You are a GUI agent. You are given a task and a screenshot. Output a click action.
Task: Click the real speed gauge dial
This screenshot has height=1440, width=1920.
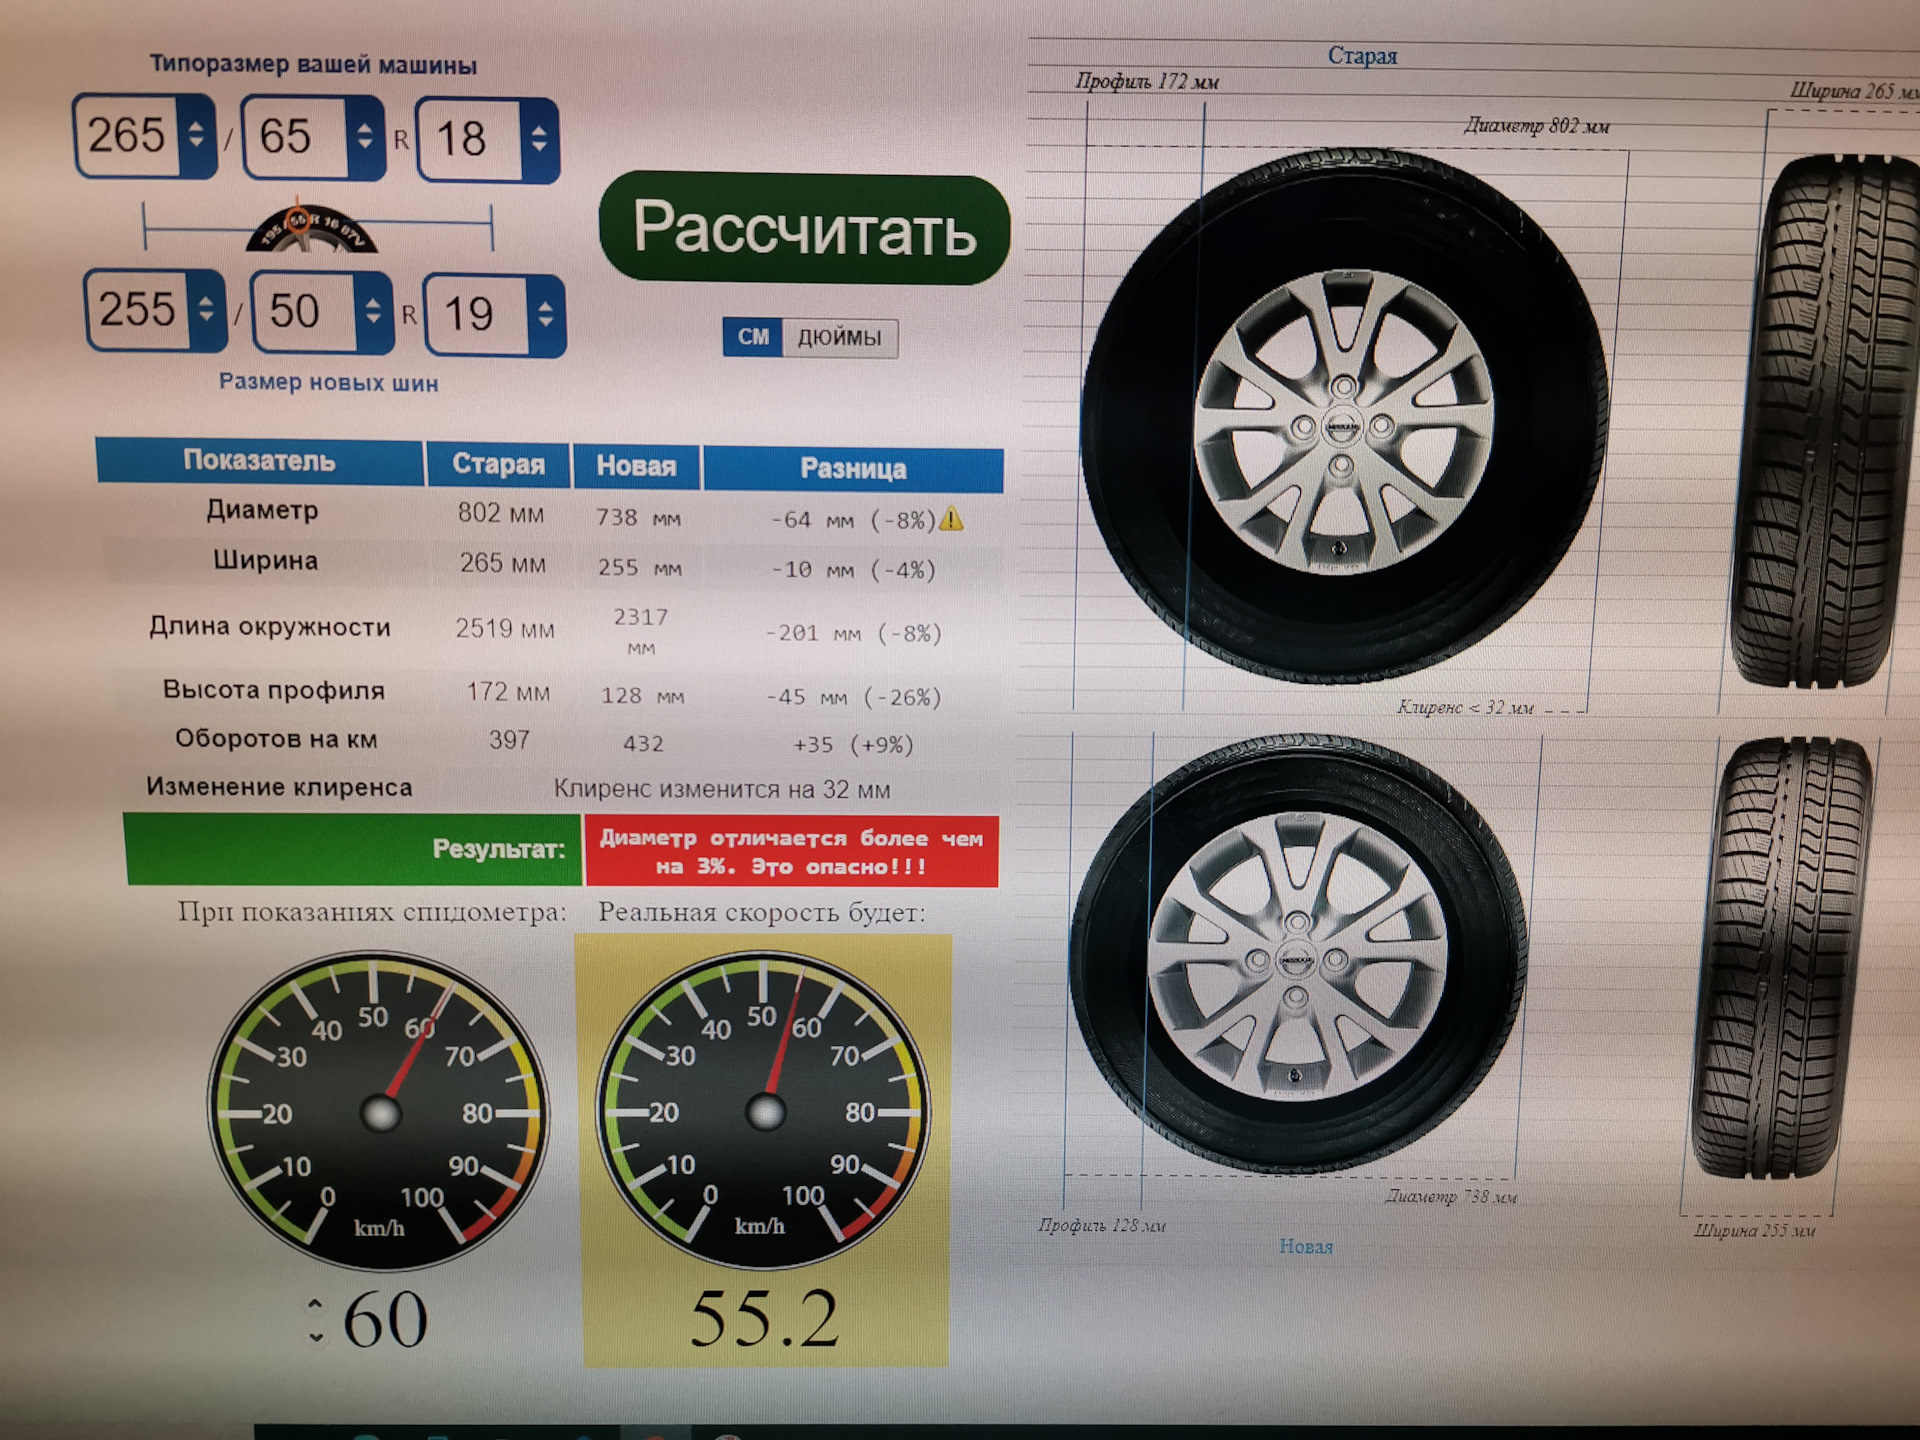pyautogui.click(x=765, y=1110)
